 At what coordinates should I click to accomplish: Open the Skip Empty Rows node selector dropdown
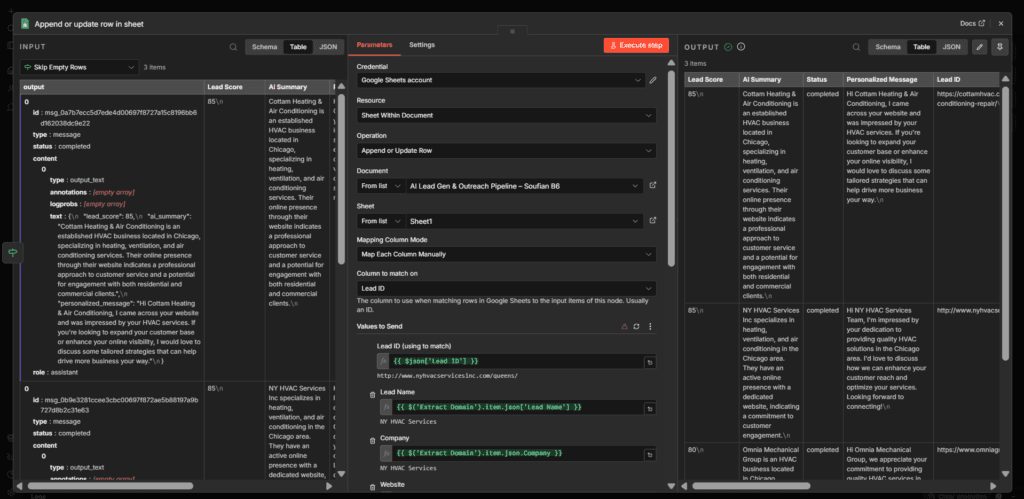pyautogui.click(x=79, y=67)
